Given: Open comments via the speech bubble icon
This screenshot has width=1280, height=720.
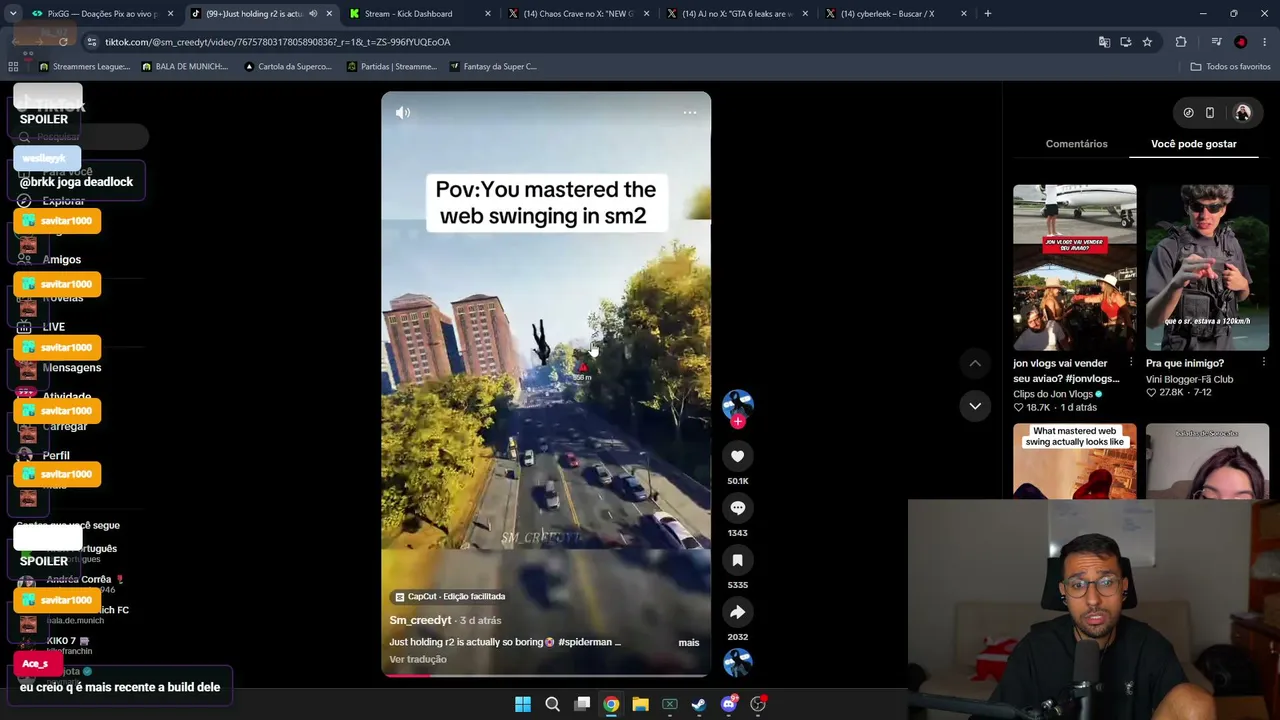Looking at the screenshot, I should click(738, 508).
